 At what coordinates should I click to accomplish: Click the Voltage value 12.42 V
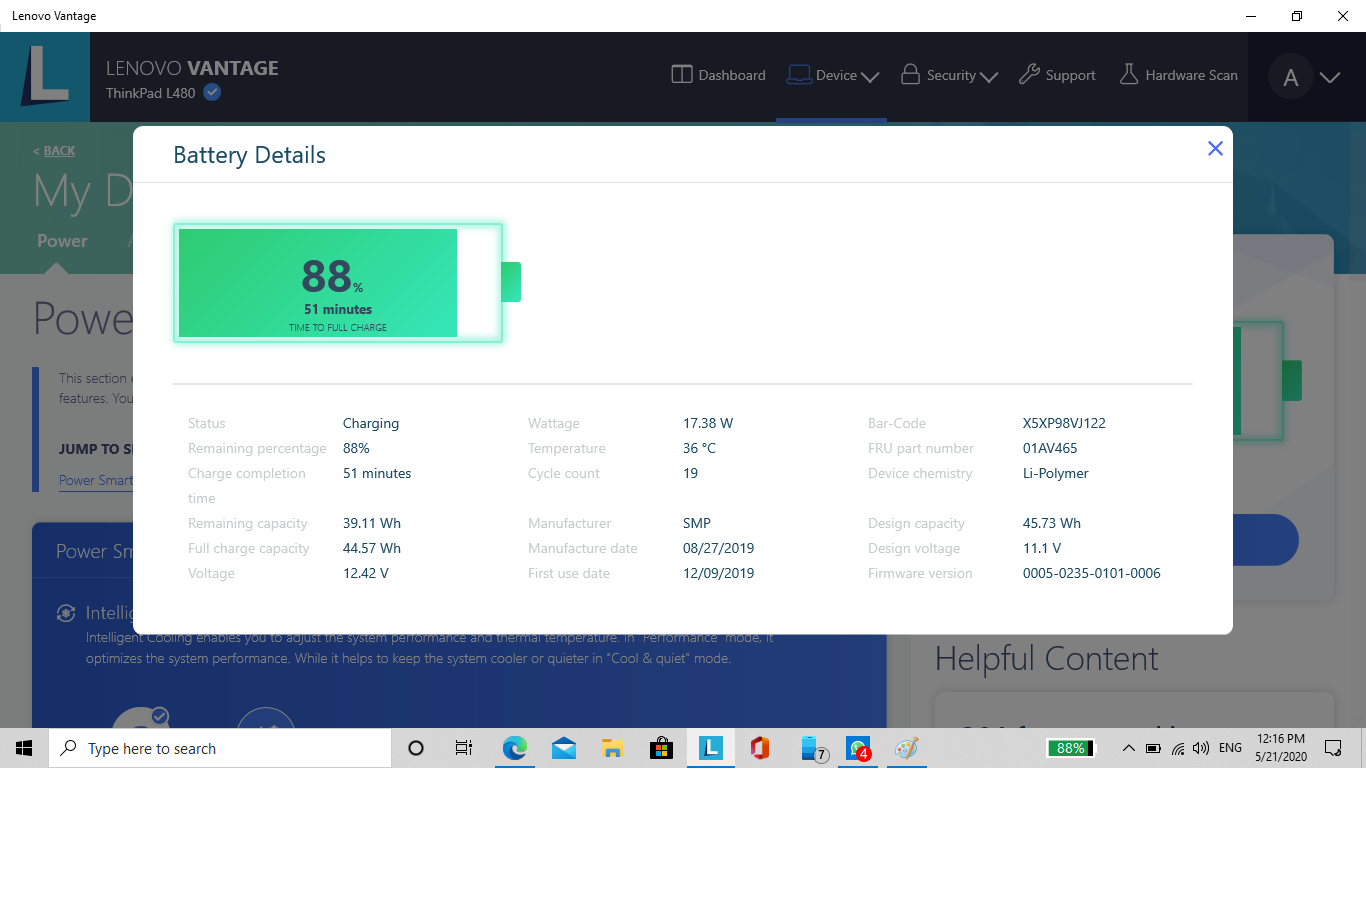point(366,573)
